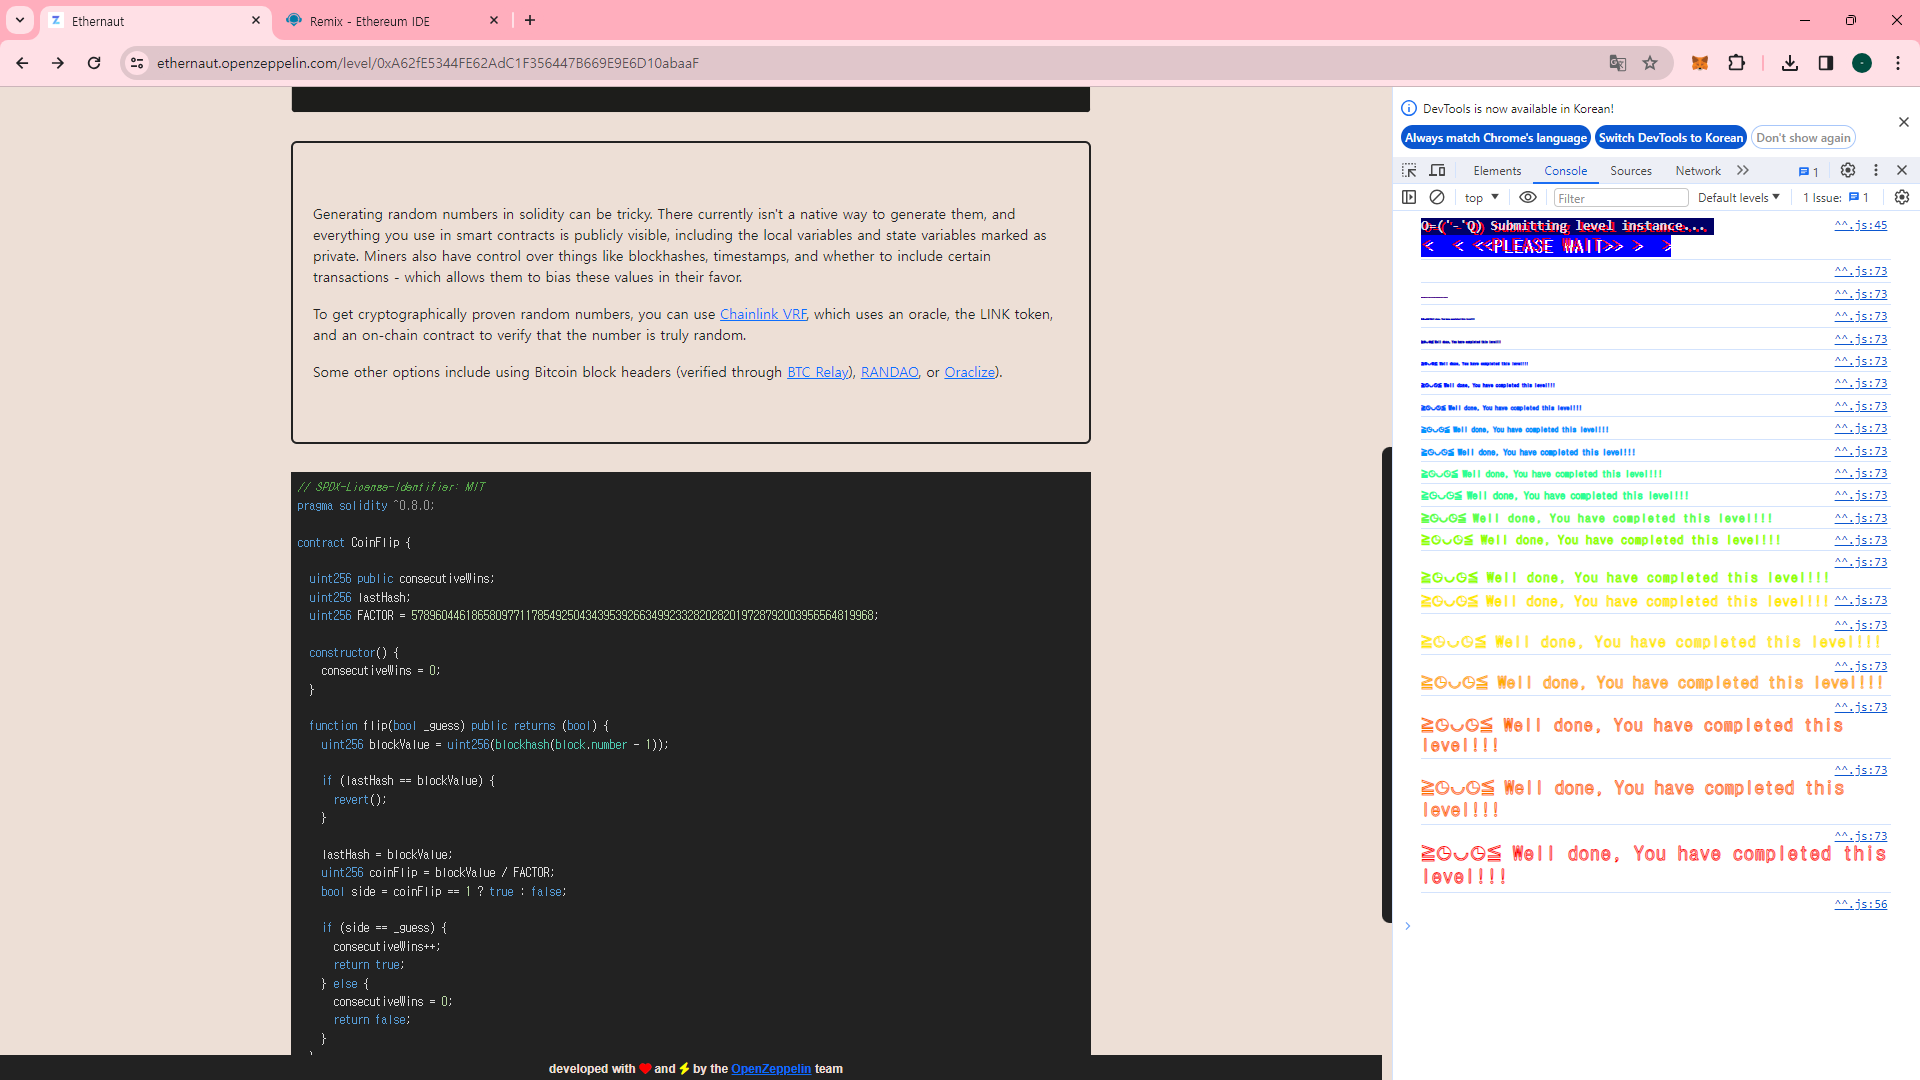Open the ^^.js:56 source link
Image resolution: width=1920 pixels, height=1080 pixels.
pyautogui.click(x=1860, y=904)
